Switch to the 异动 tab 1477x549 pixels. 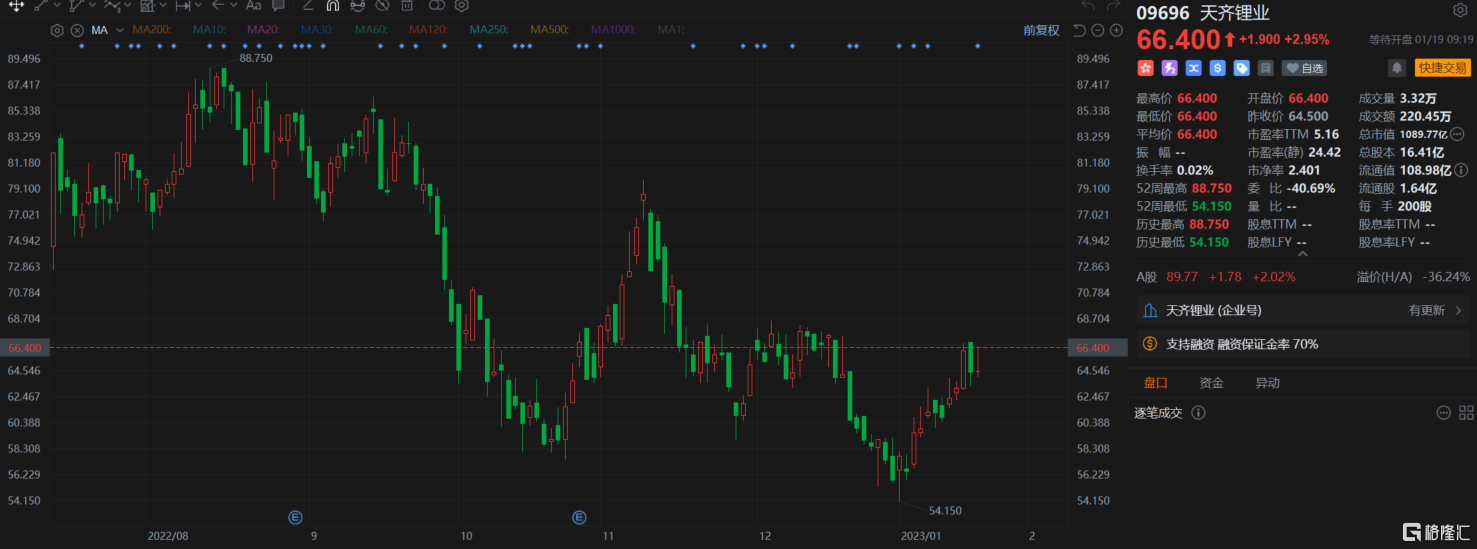tap(1267, 383)
